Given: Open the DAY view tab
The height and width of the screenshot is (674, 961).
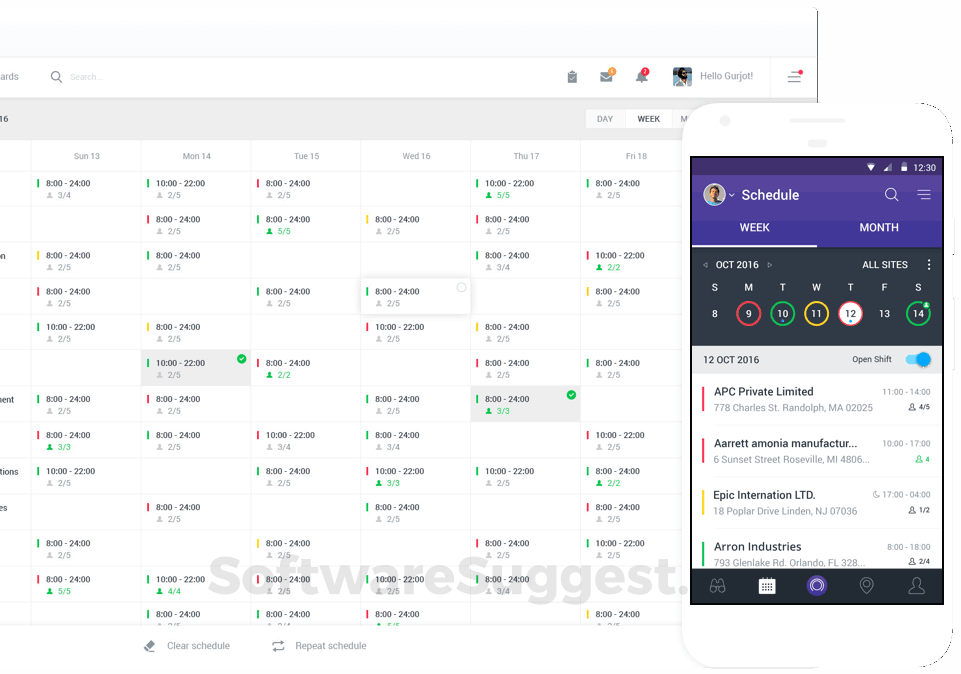Looking at the screenshot, I should tap(604, 118).
